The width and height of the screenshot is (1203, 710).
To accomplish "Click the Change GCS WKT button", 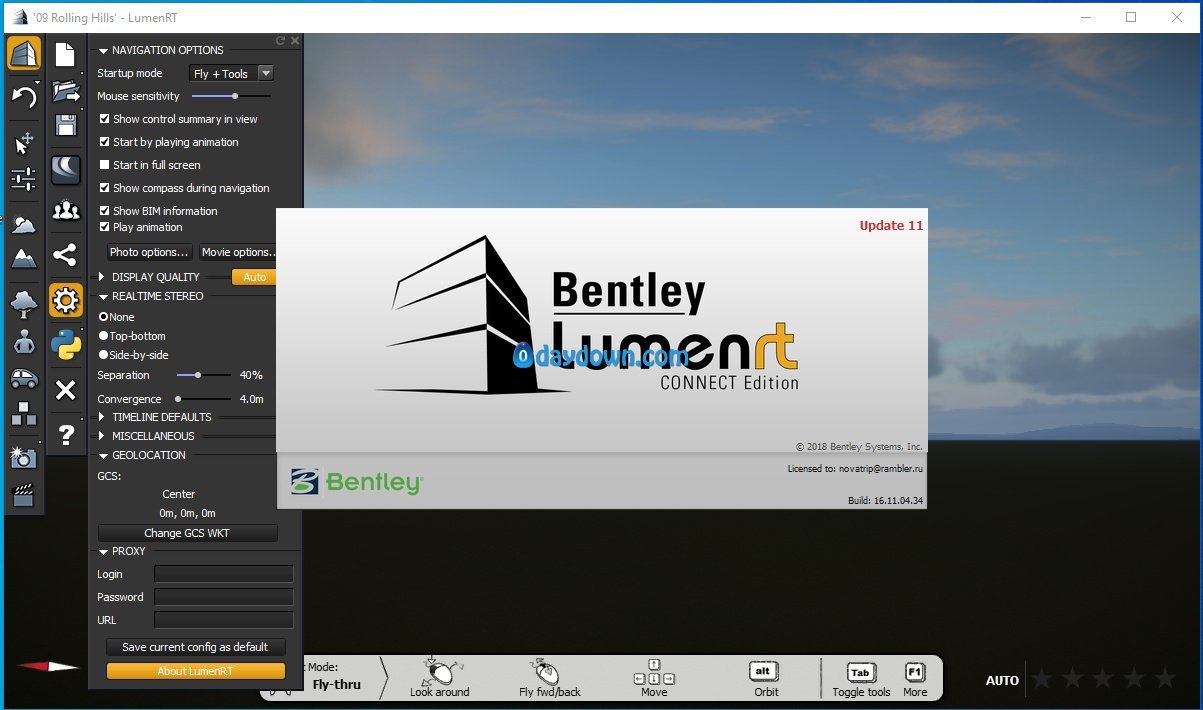I will [x=187, y=533].
